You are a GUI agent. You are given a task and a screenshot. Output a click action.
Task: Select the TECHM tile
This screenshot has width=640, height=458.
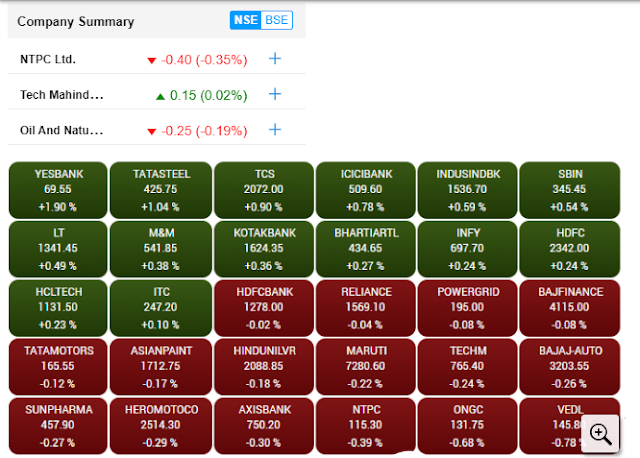click(x=467, y=367)
